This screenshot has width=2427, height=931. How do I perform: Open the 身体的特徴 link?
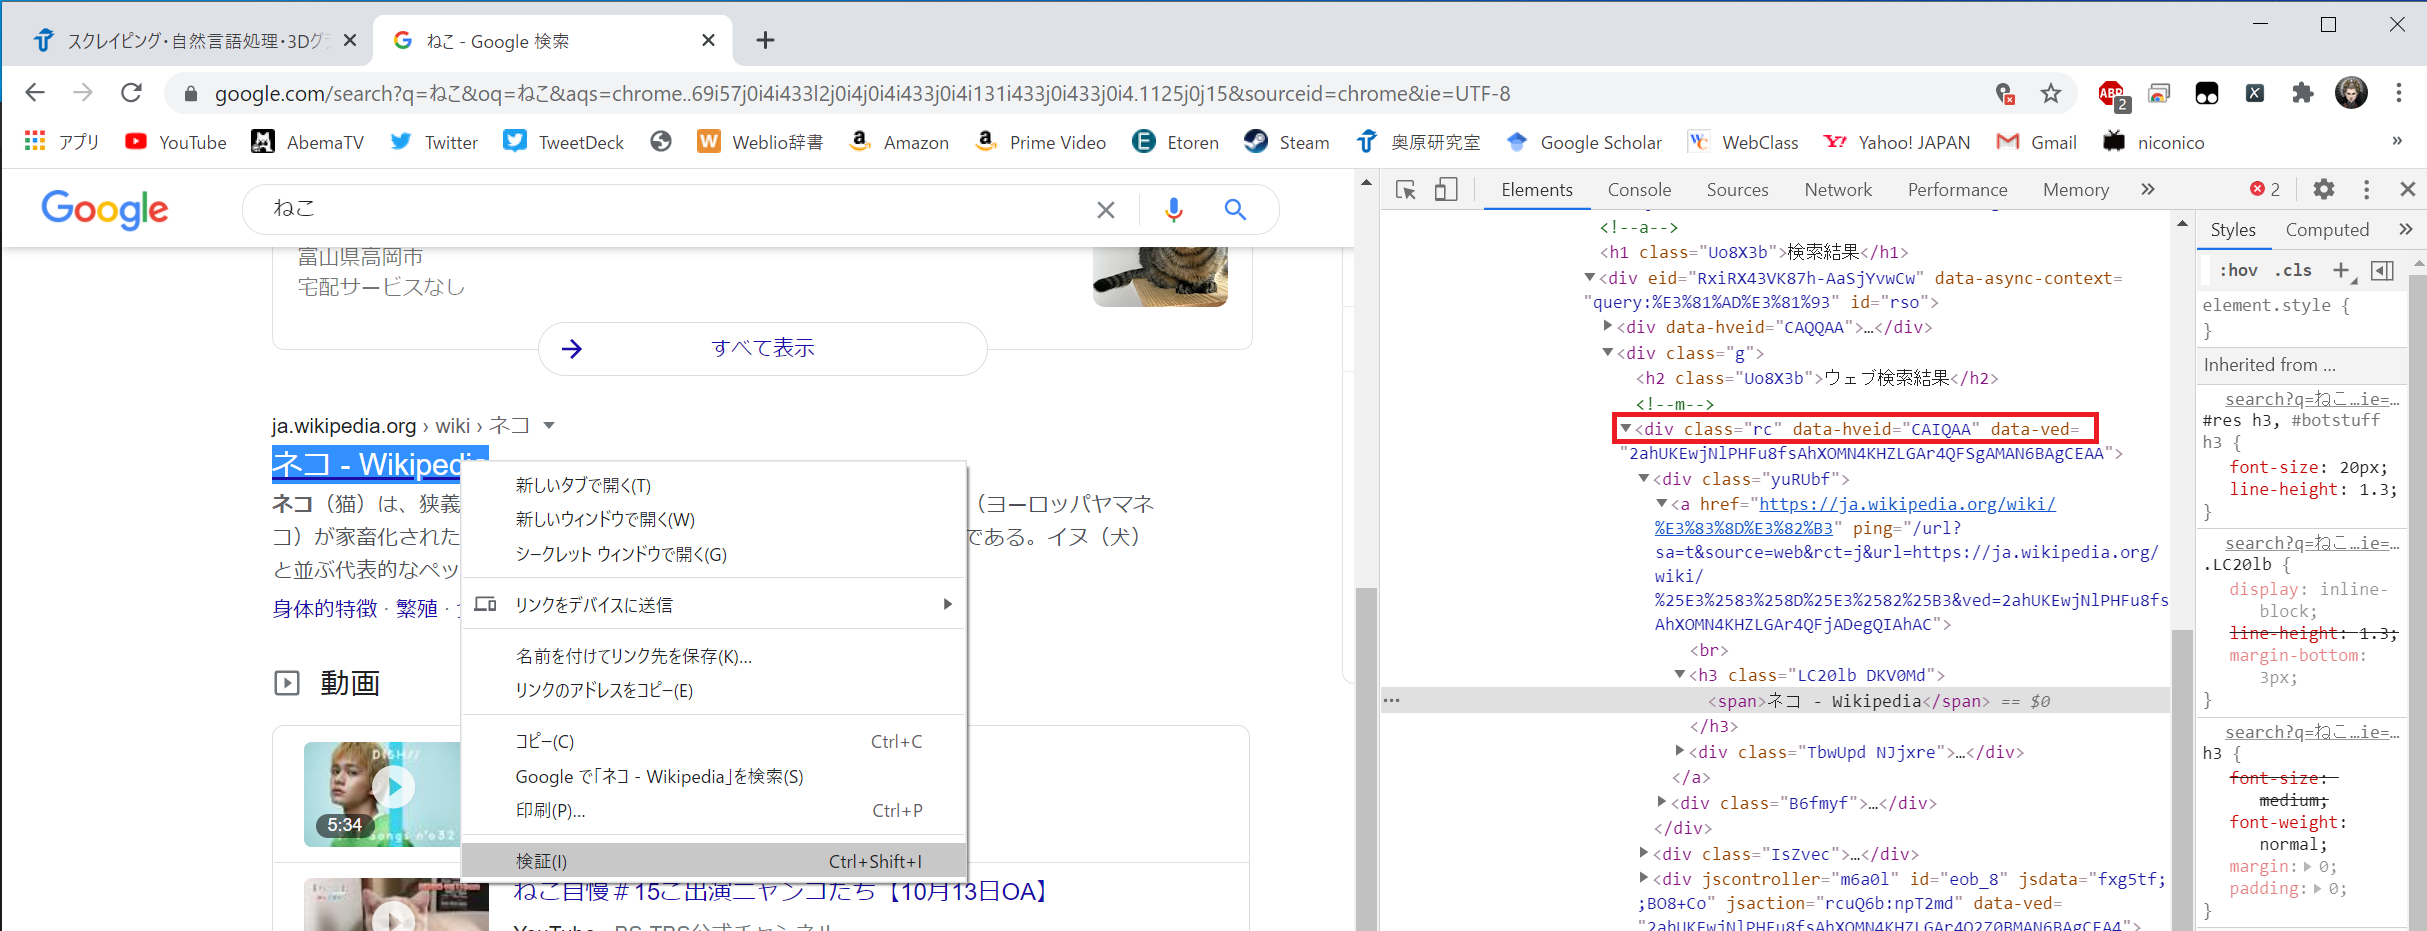coord(325,608)
